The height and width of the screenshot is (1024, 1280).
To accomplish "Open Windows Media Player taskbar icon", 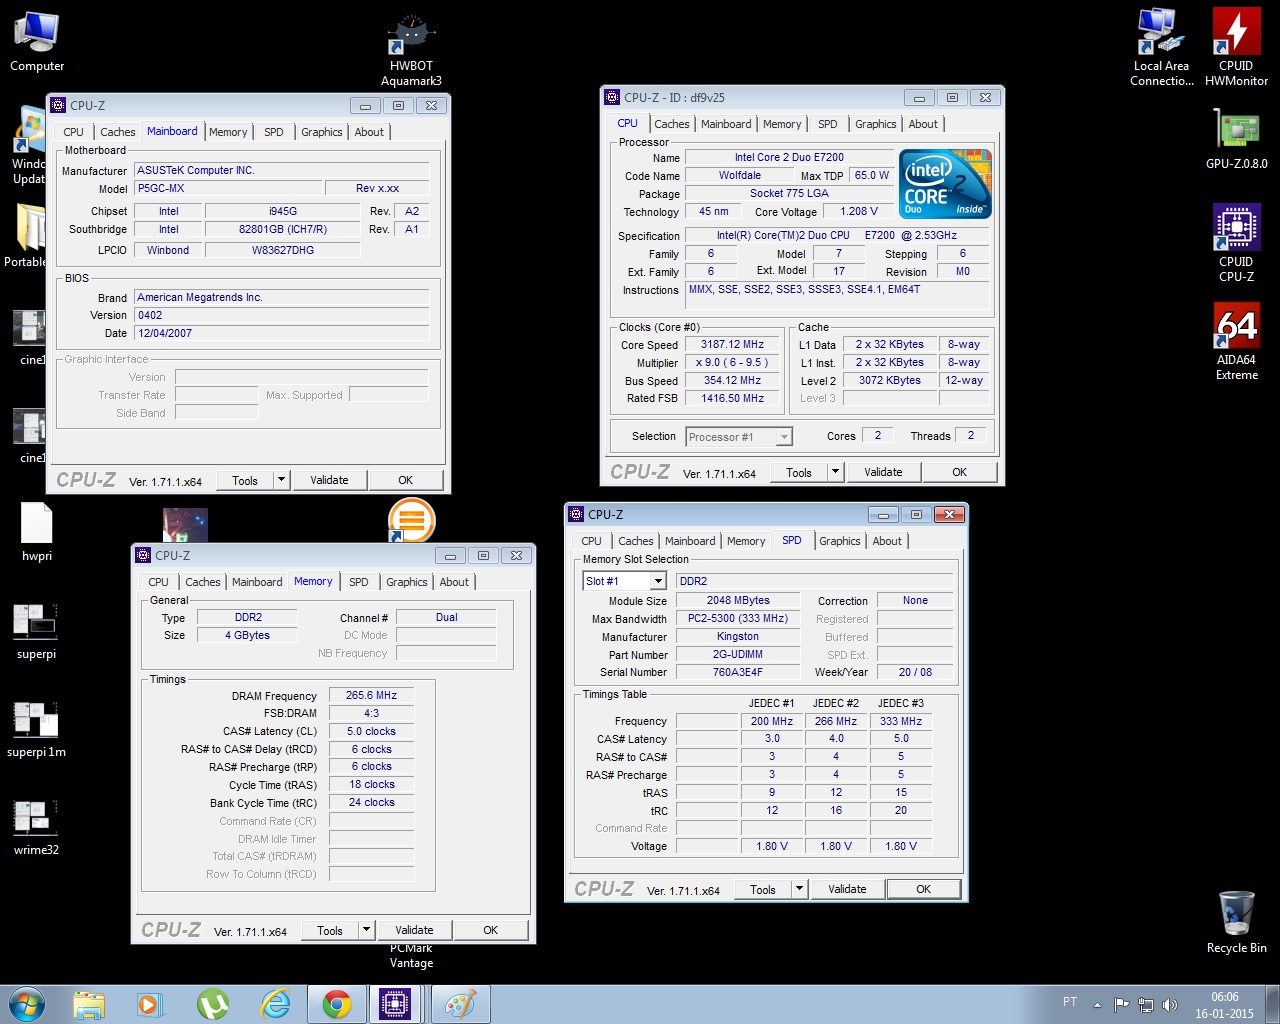I will click(x=151, y=1004).
